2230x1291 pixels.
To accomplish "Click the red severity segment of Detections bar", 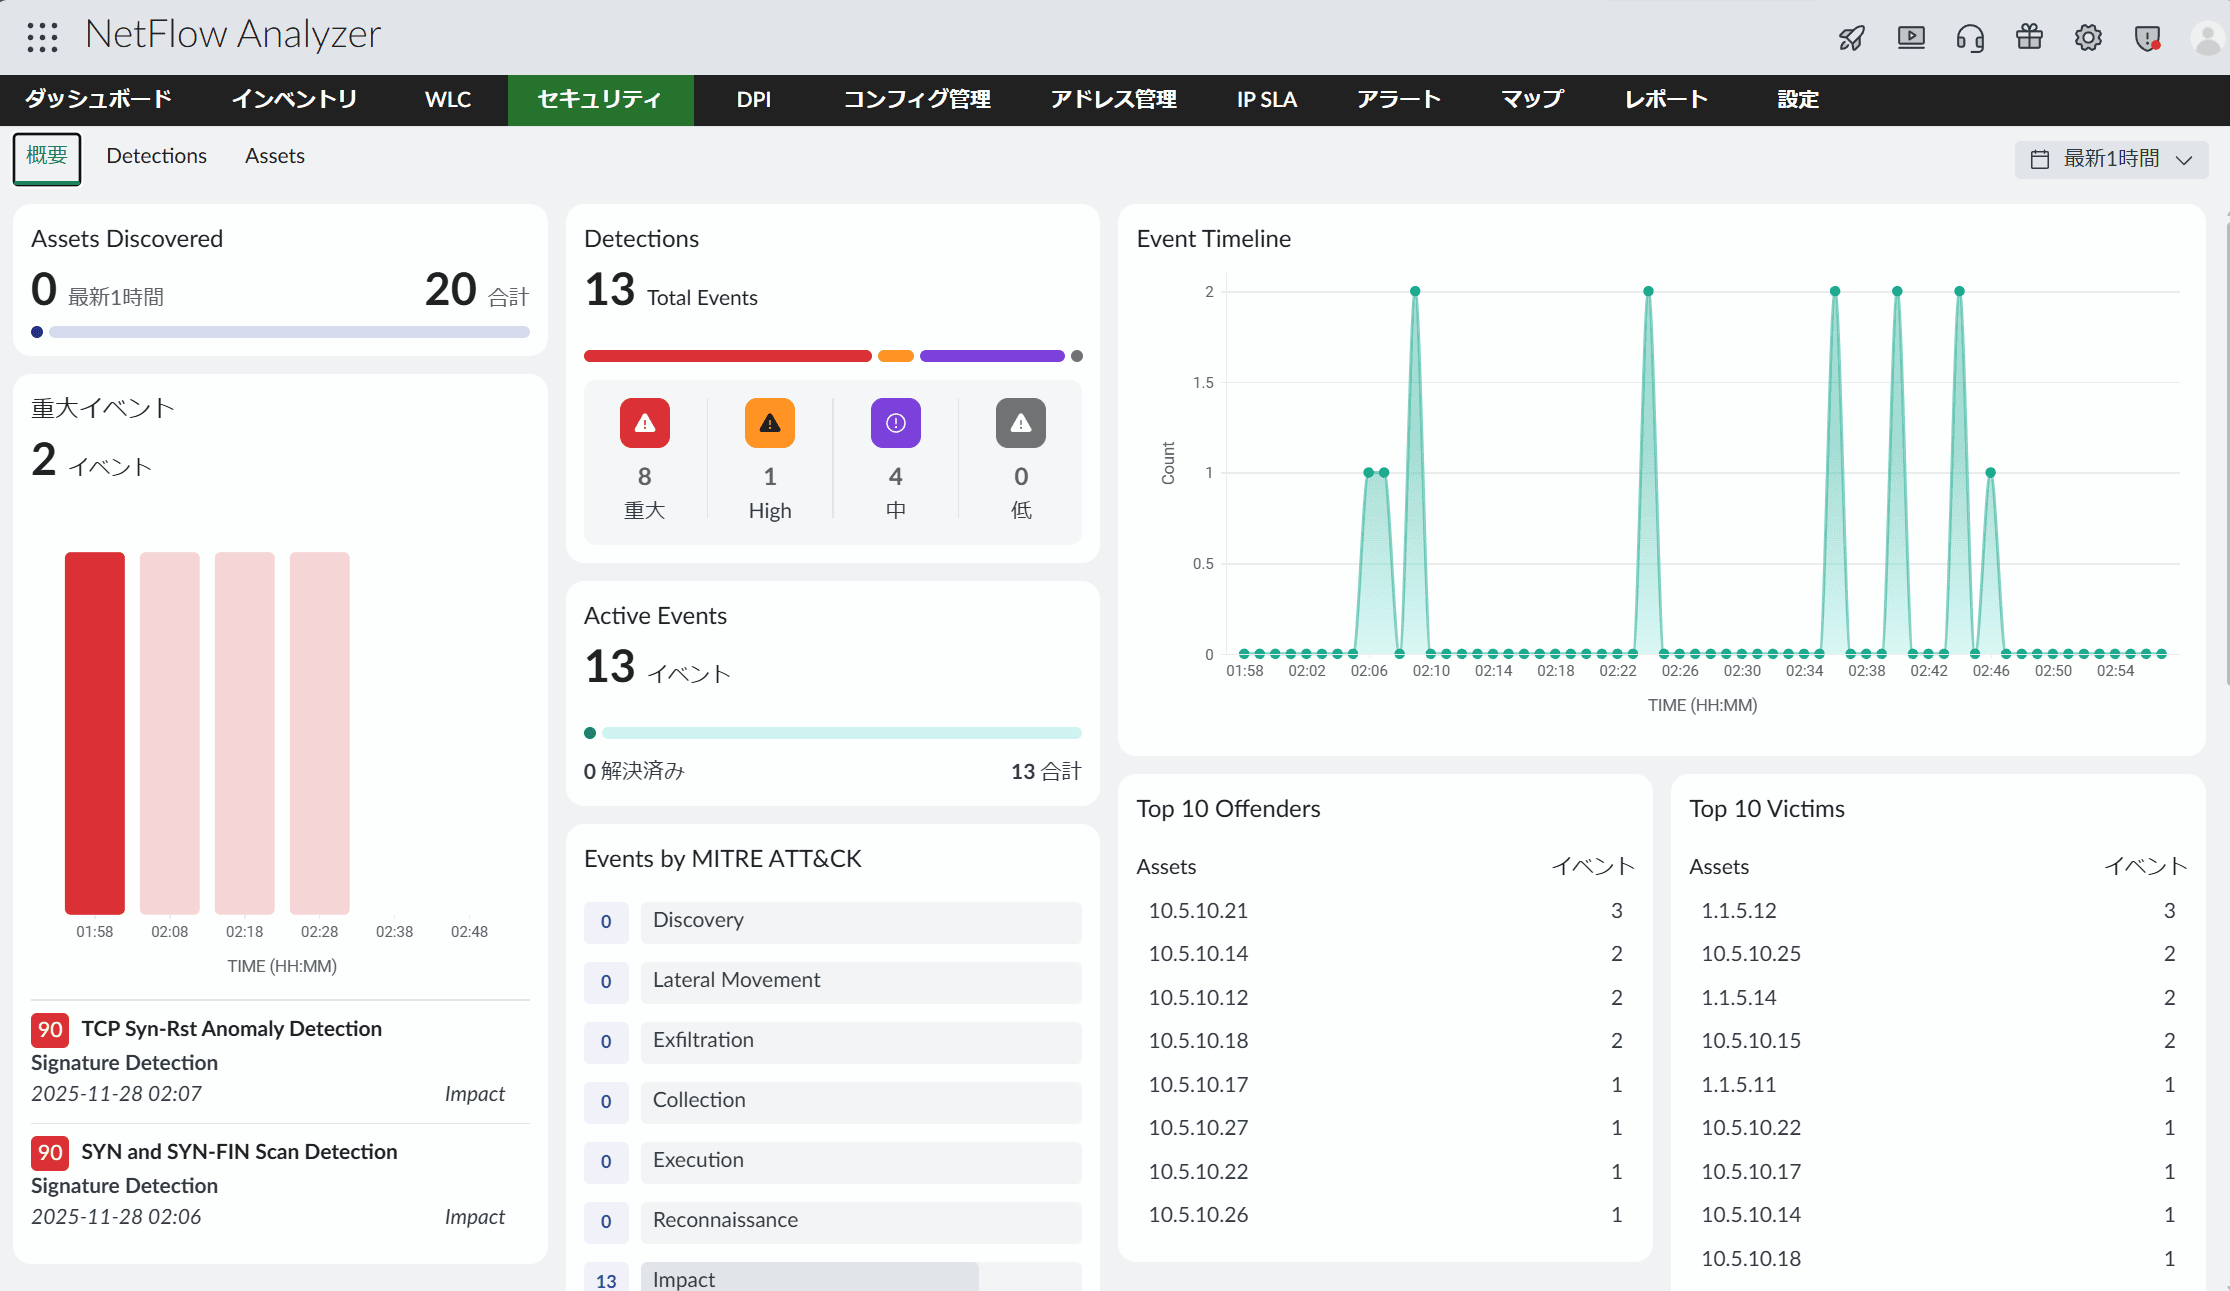I will [x=728, y=356].
